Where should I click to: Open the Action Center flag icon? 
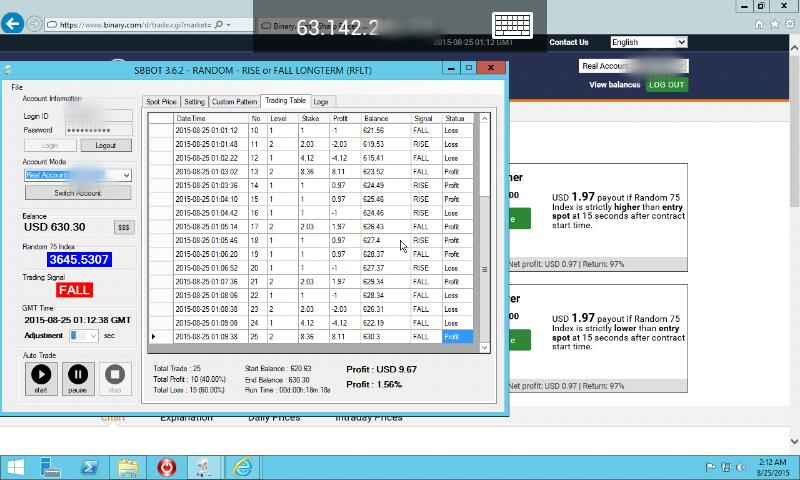tap(710, 467)
